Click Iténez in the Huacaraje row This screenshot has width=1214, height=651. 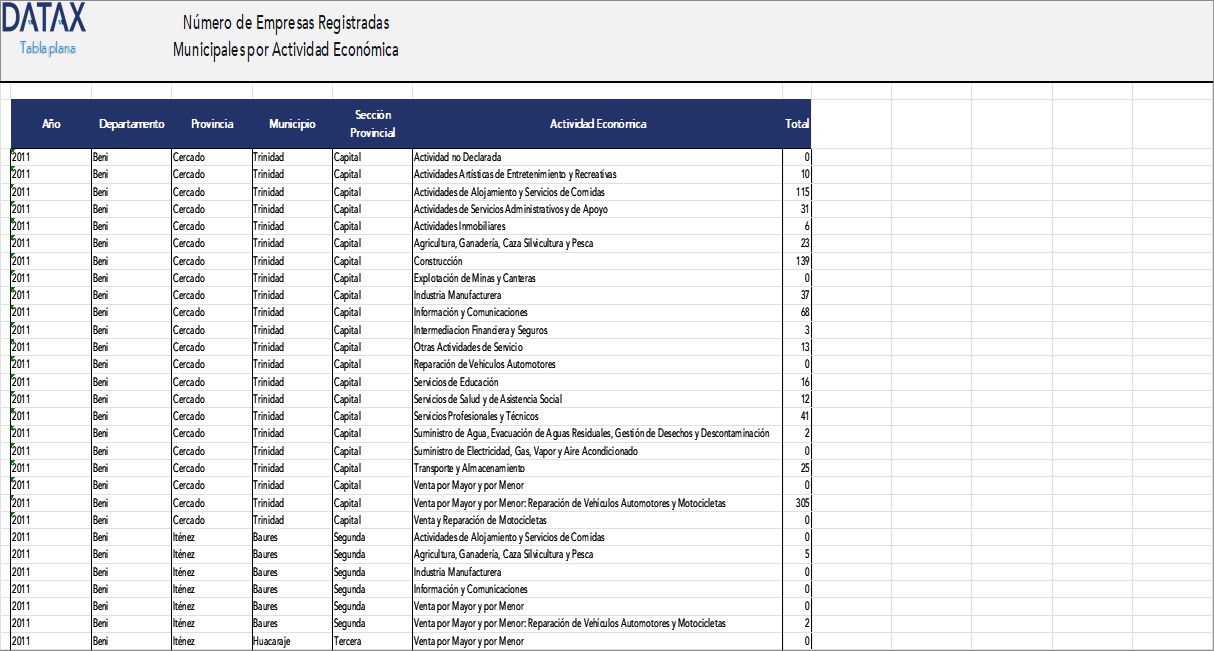pos(212,641)
